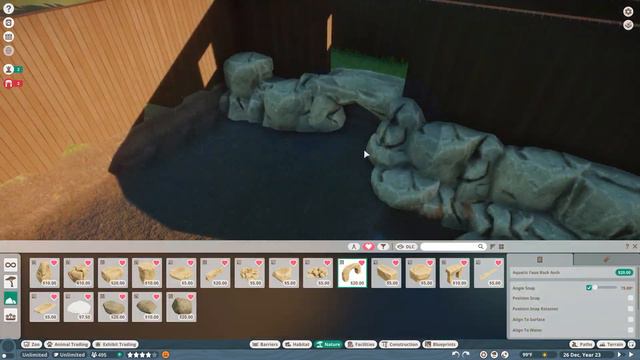Open the Exhibit Trading menu
Screen dimensions: 640x360
[116, 344]
